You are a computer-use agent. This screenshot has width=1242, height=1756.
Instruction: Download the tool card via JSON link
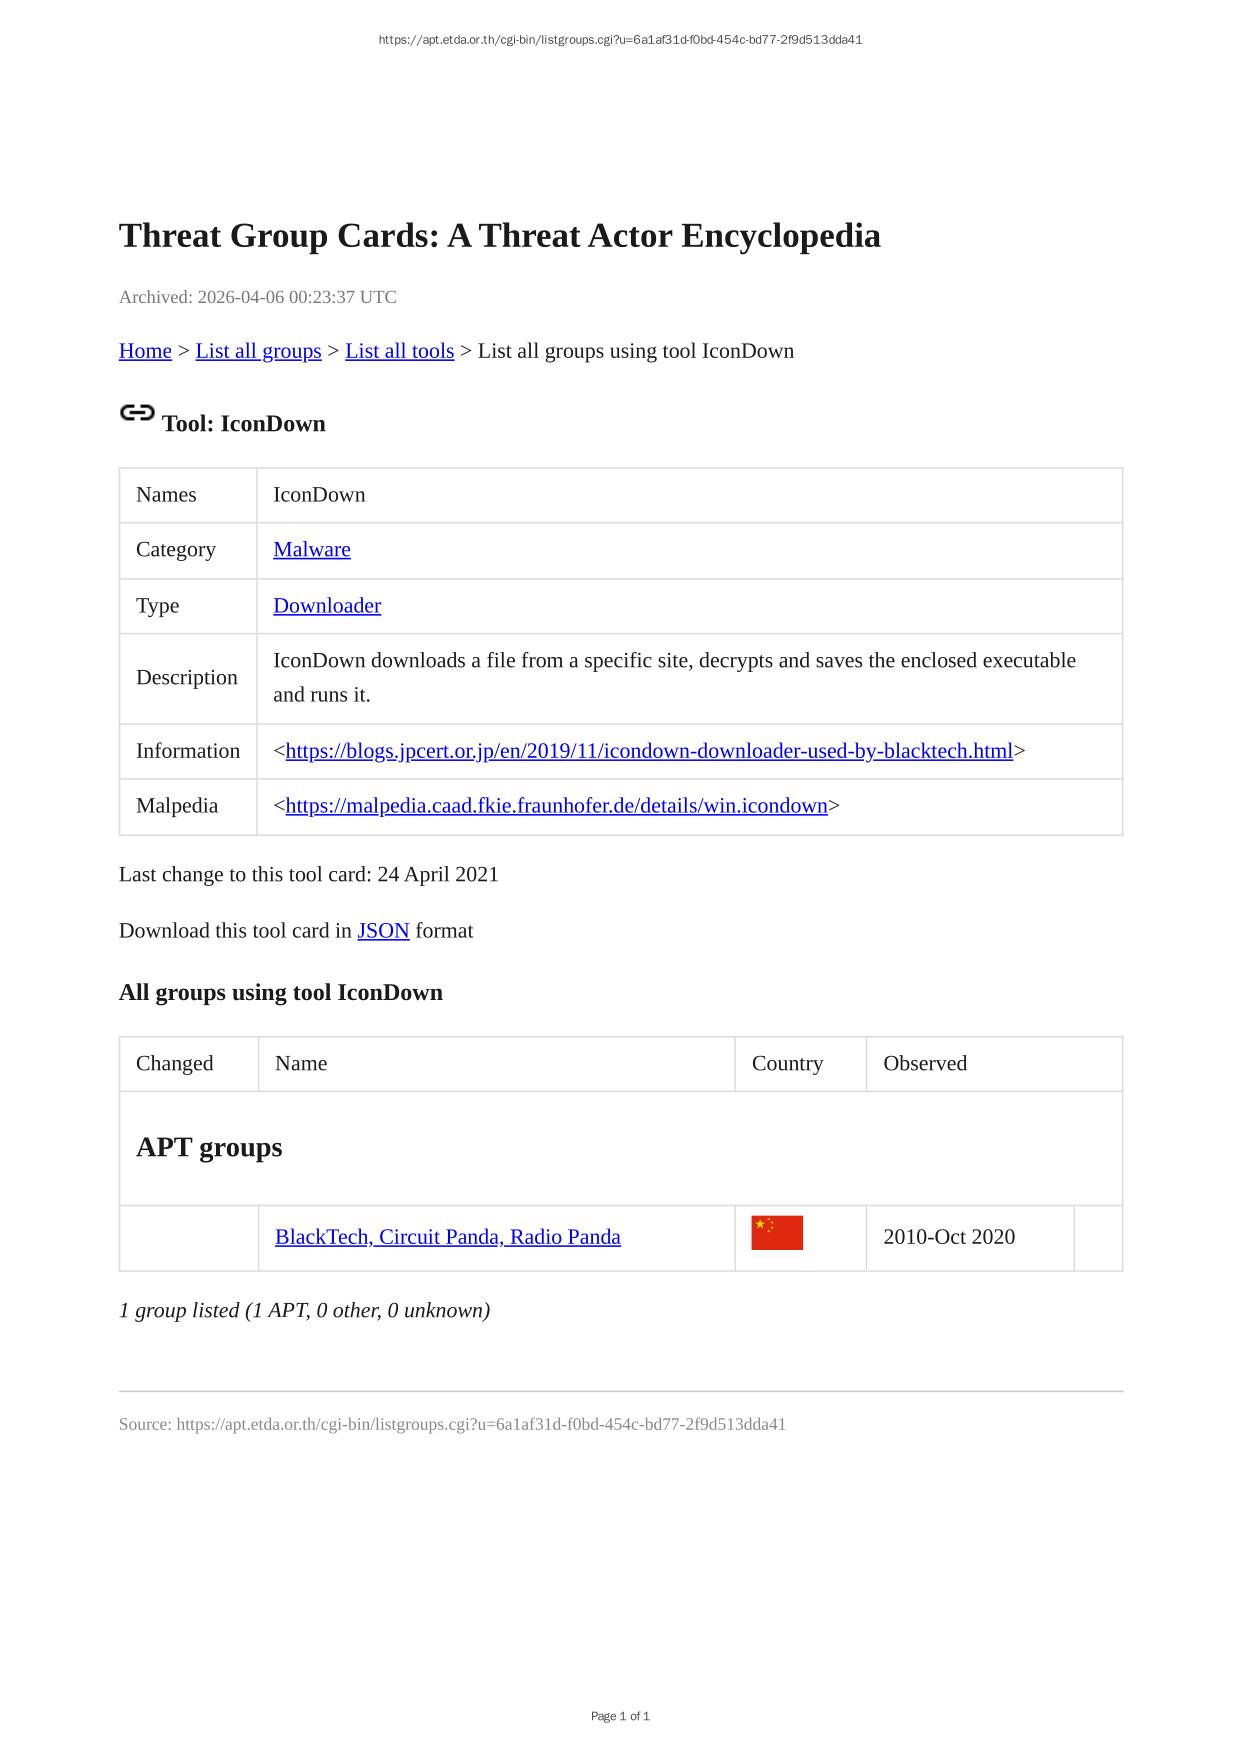[x=383, y=930]
